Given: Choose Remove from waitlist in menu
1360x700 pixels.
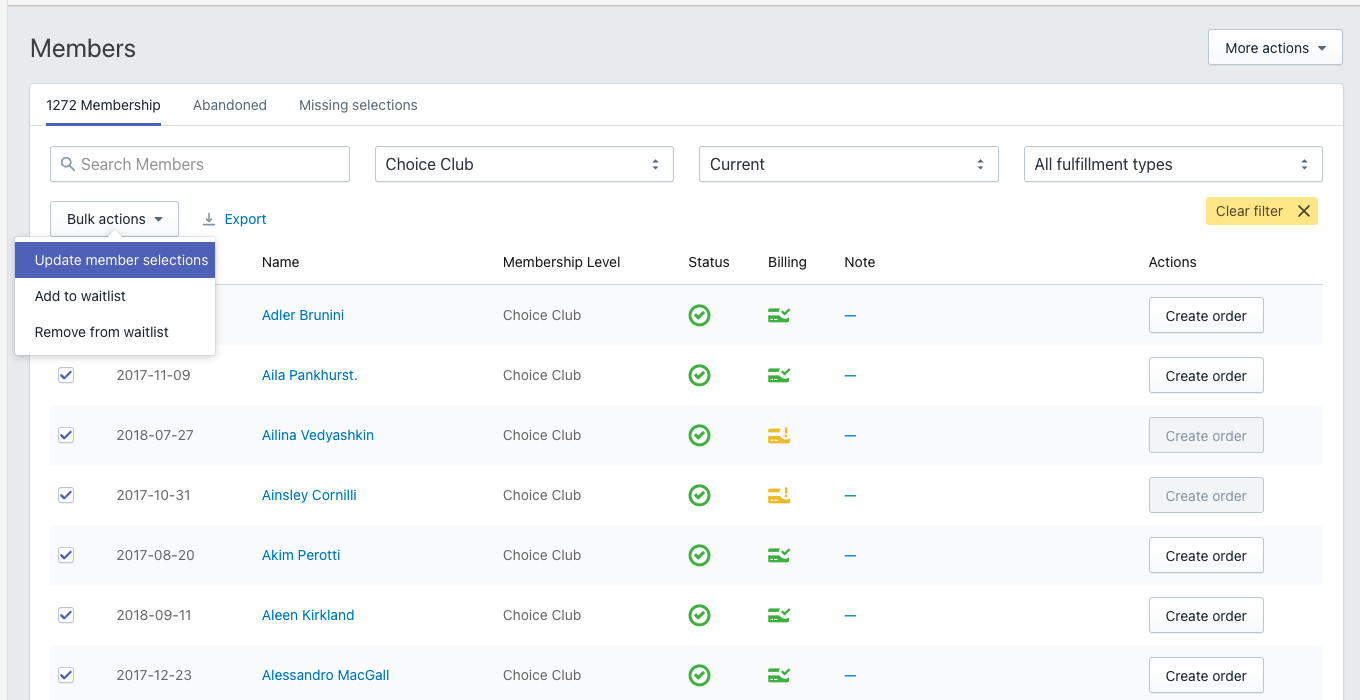Looking at the screenshot, I should [x=102, y=332].
